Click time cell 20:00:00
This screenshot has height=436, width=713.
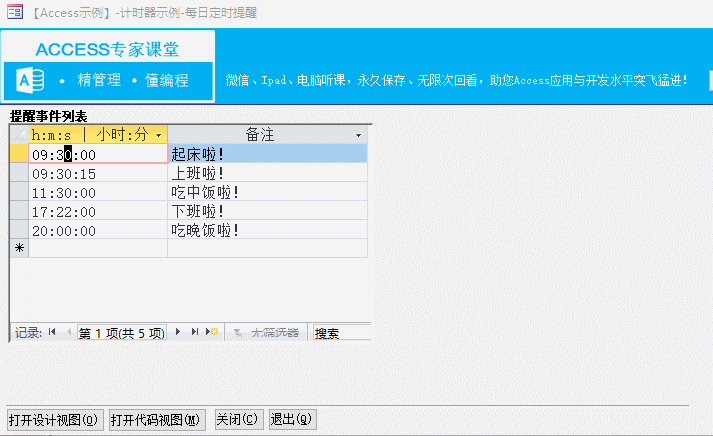coord(98,230)
